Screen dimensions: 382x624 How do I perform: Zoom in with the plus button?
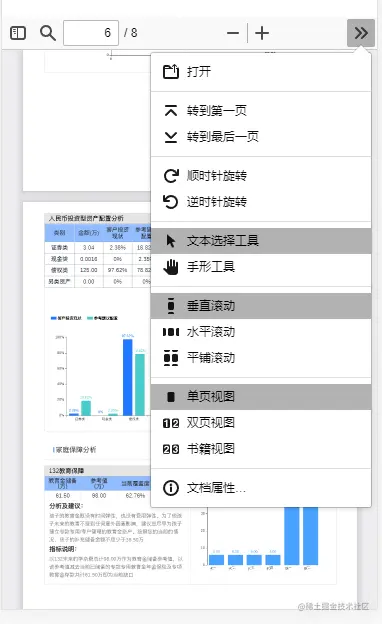coord(262,33)
